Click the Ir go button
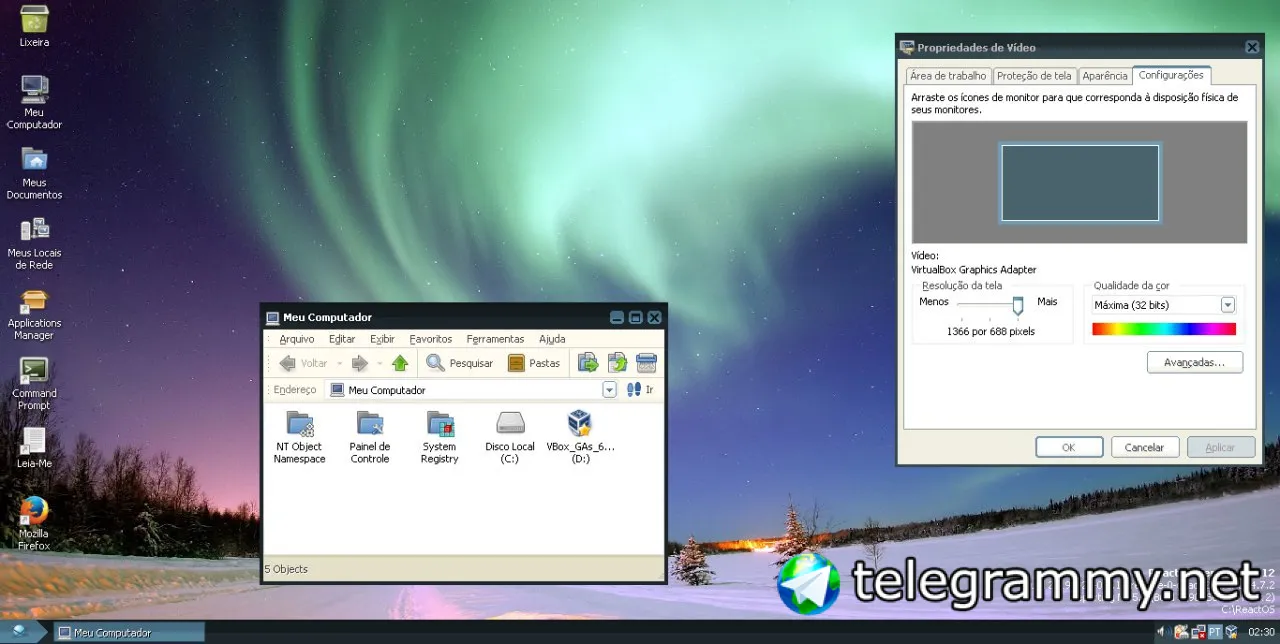1280x644 pixels. [x=640, y=390]
